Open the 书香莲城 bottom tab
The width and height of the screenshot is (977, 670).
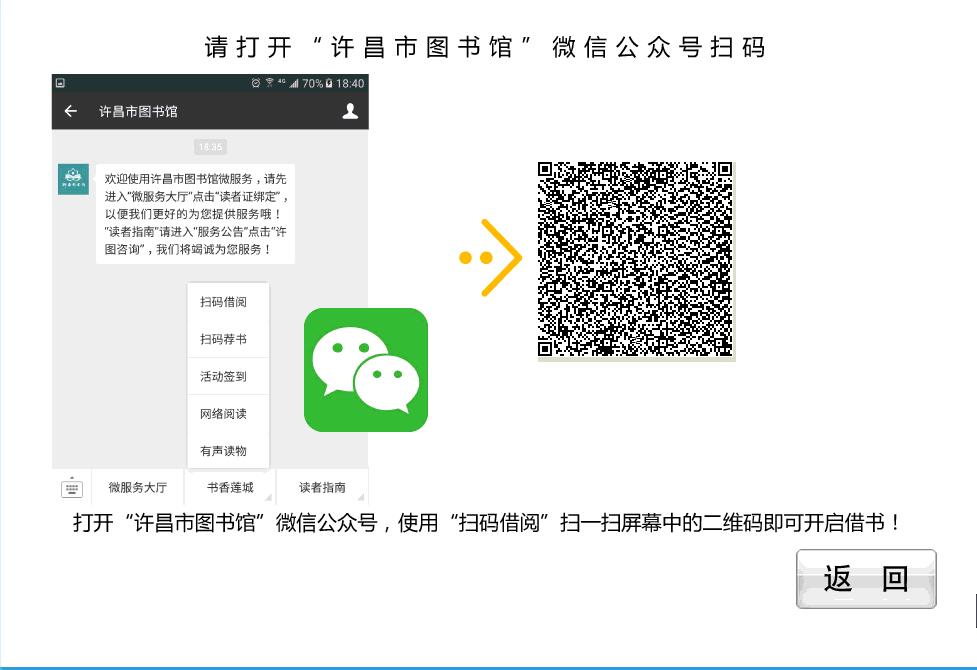(230, 487)
